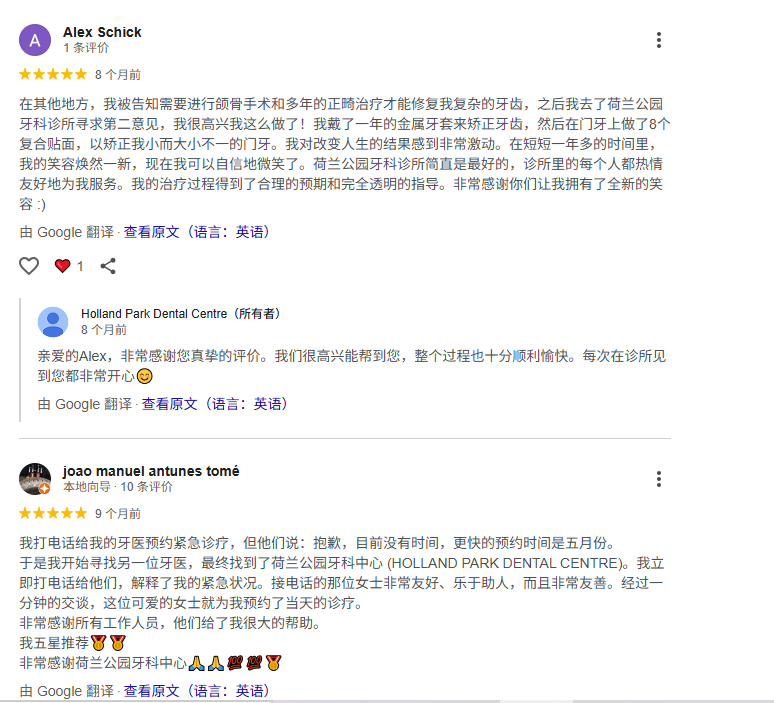Open the options menu for joao manuel's review
The image size is (774, 703).
pyautogui.click(x=658, y=479)
